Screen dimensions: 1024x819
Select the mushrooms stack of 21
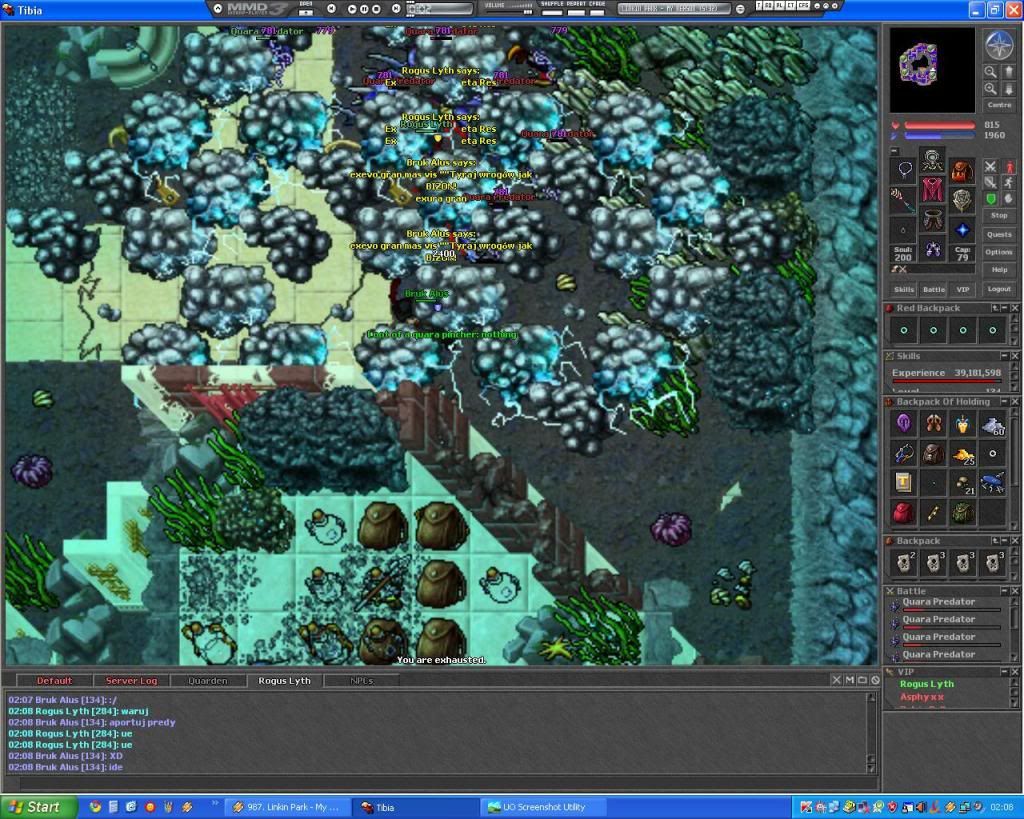point(963,484)
